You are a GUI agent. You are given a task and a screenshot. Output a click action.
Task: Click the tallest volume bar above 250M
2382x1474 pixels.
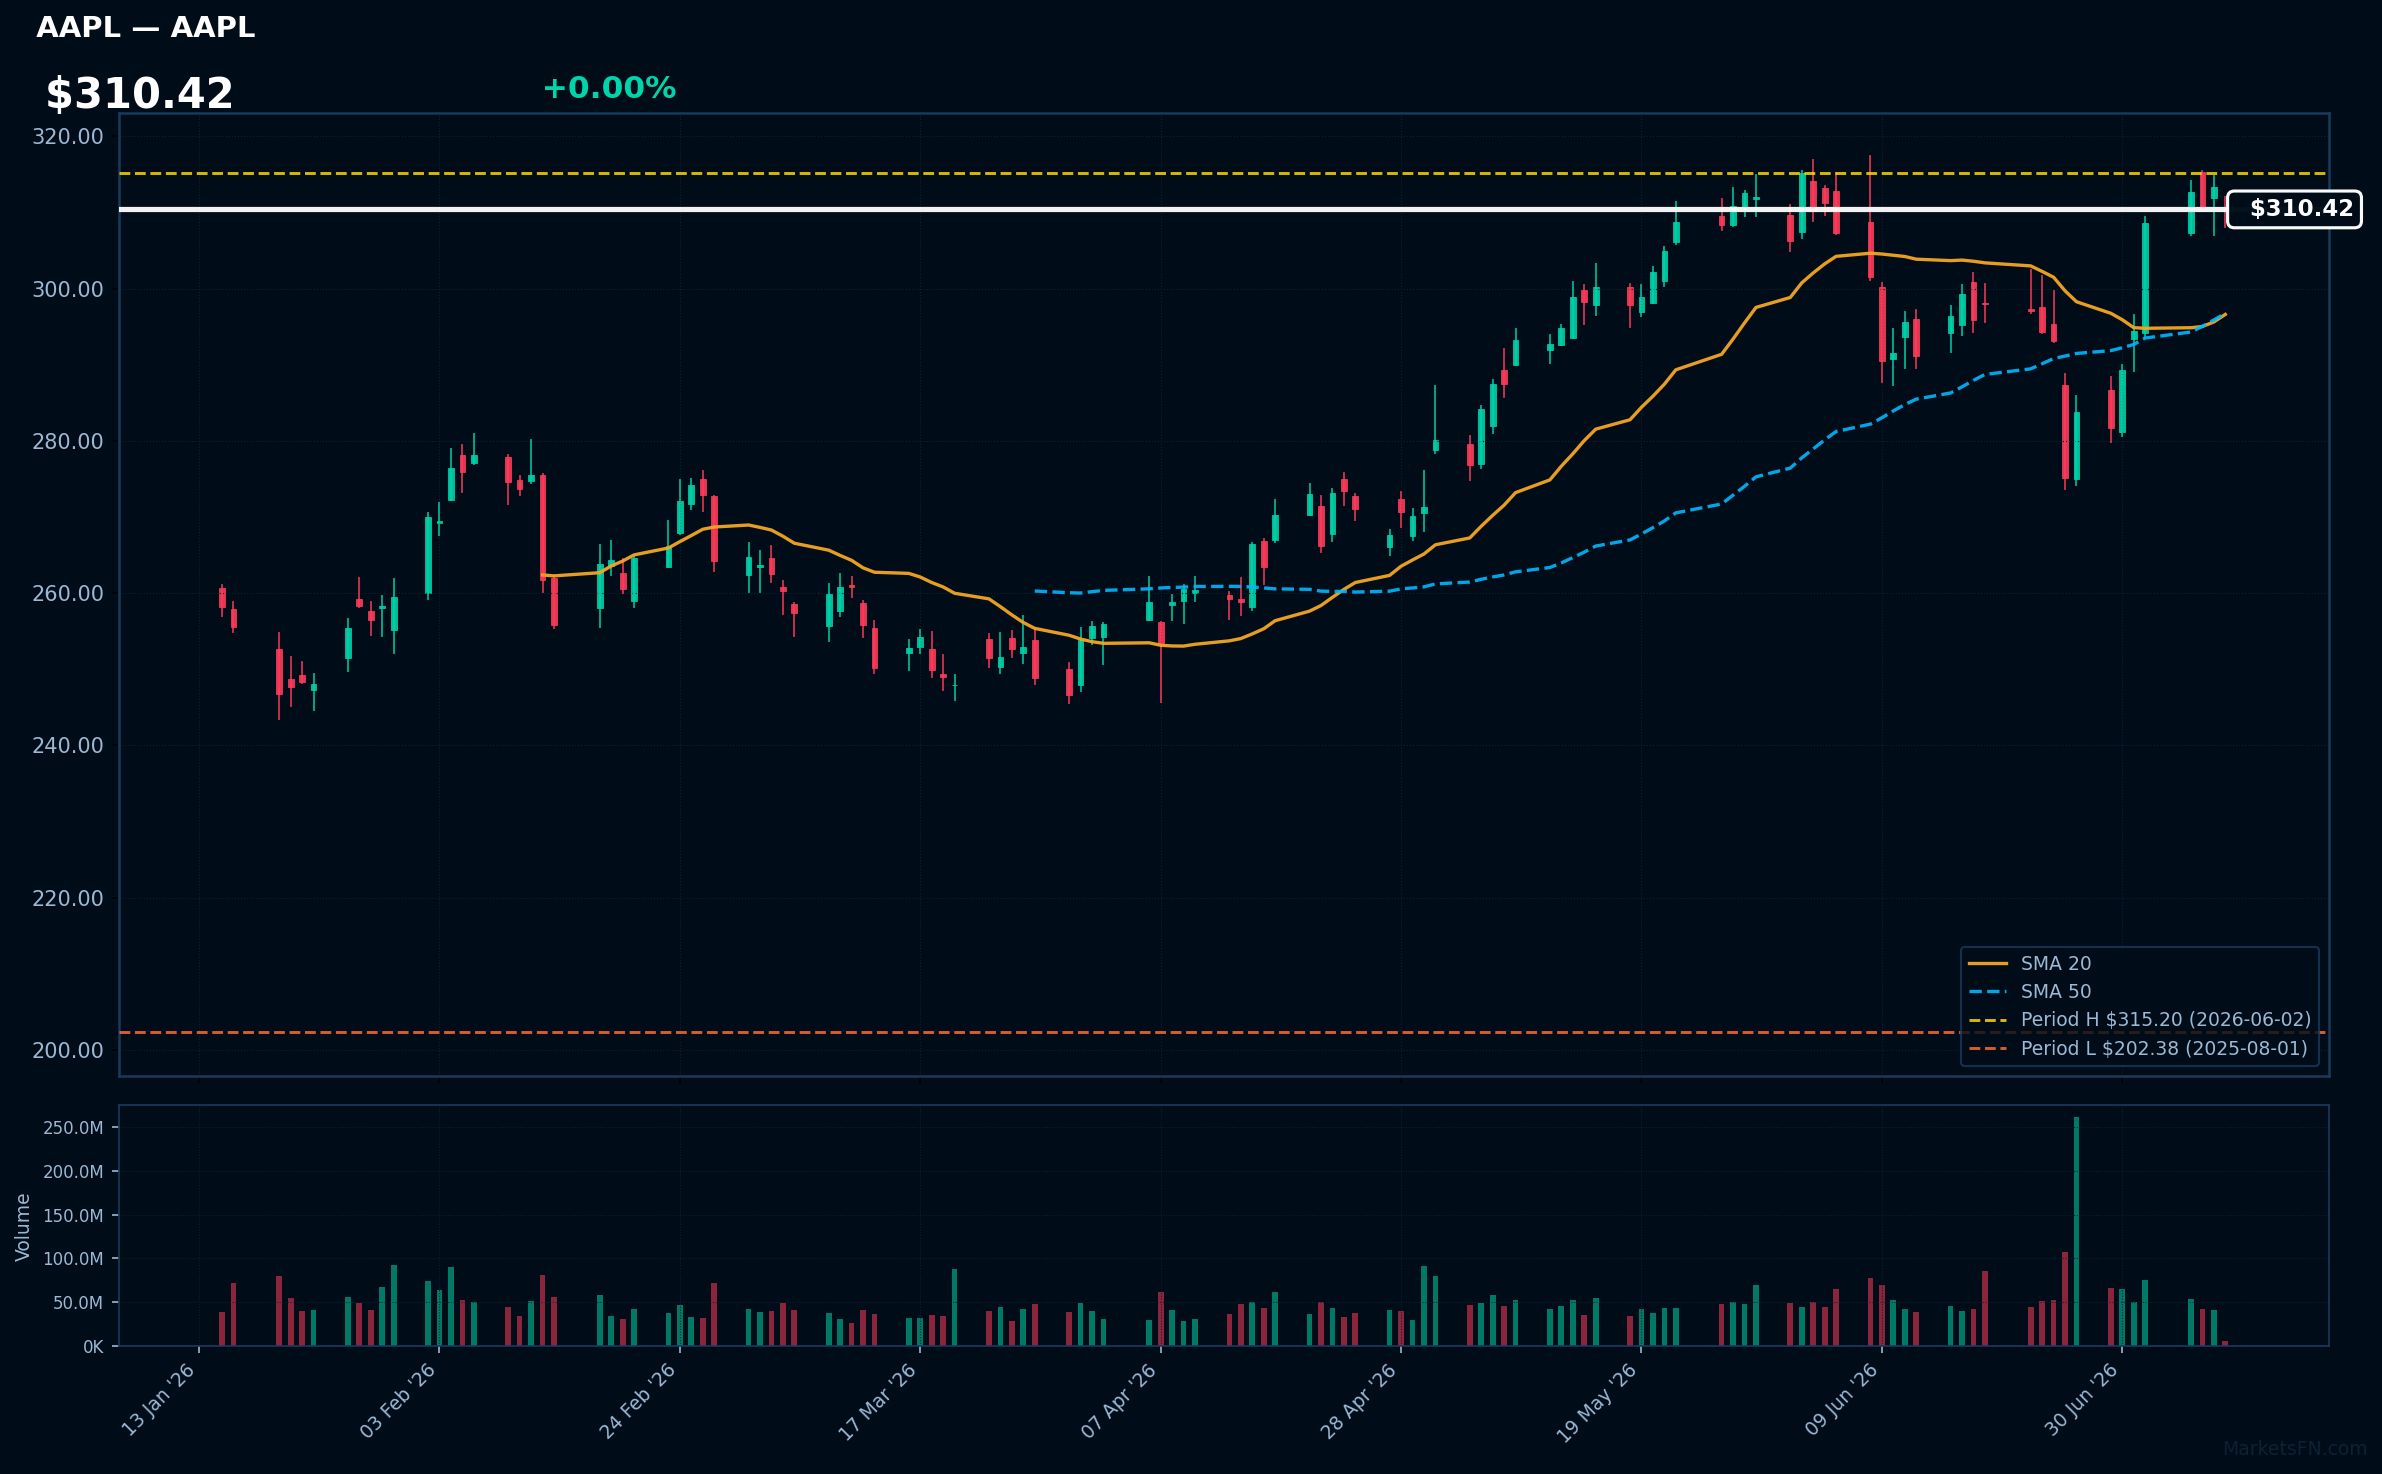(x=2076, y=1231)
